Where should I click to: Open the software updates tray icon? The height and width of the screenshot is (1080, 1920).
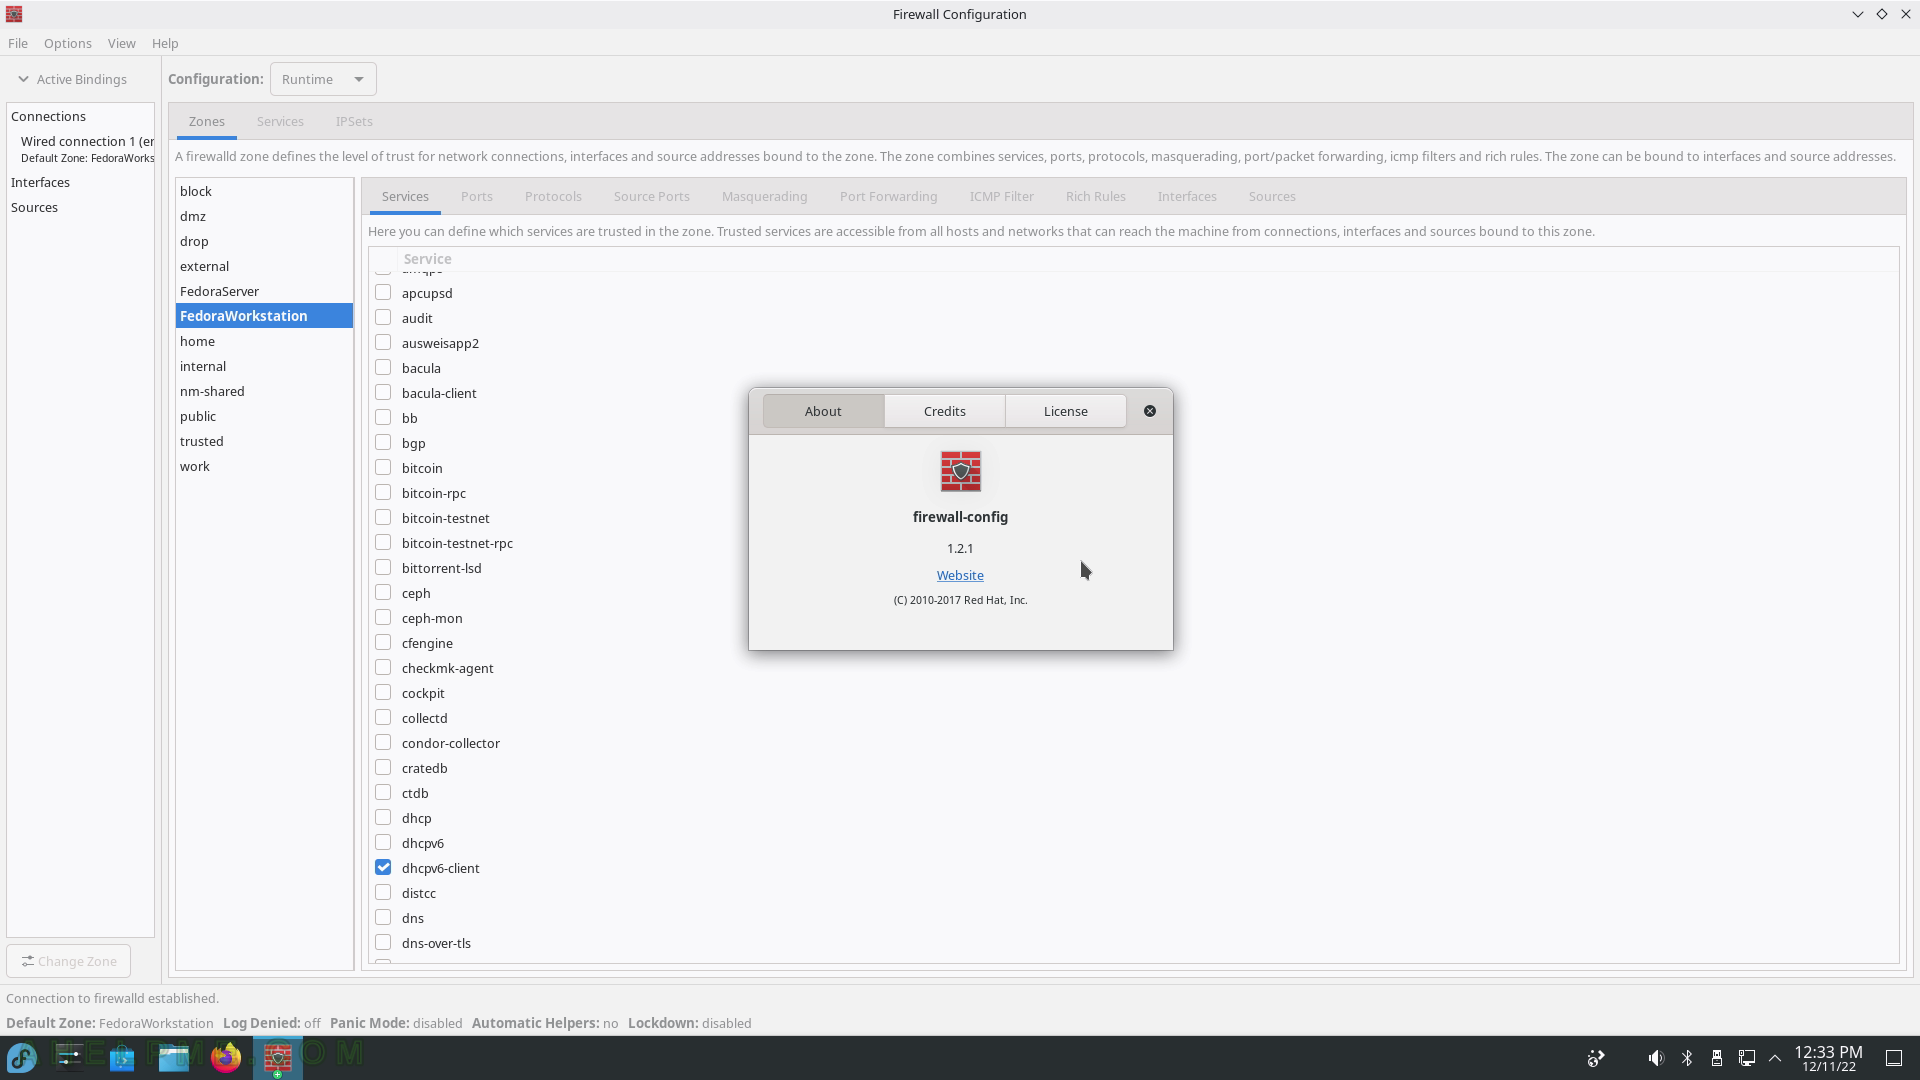[1596, 1058]
